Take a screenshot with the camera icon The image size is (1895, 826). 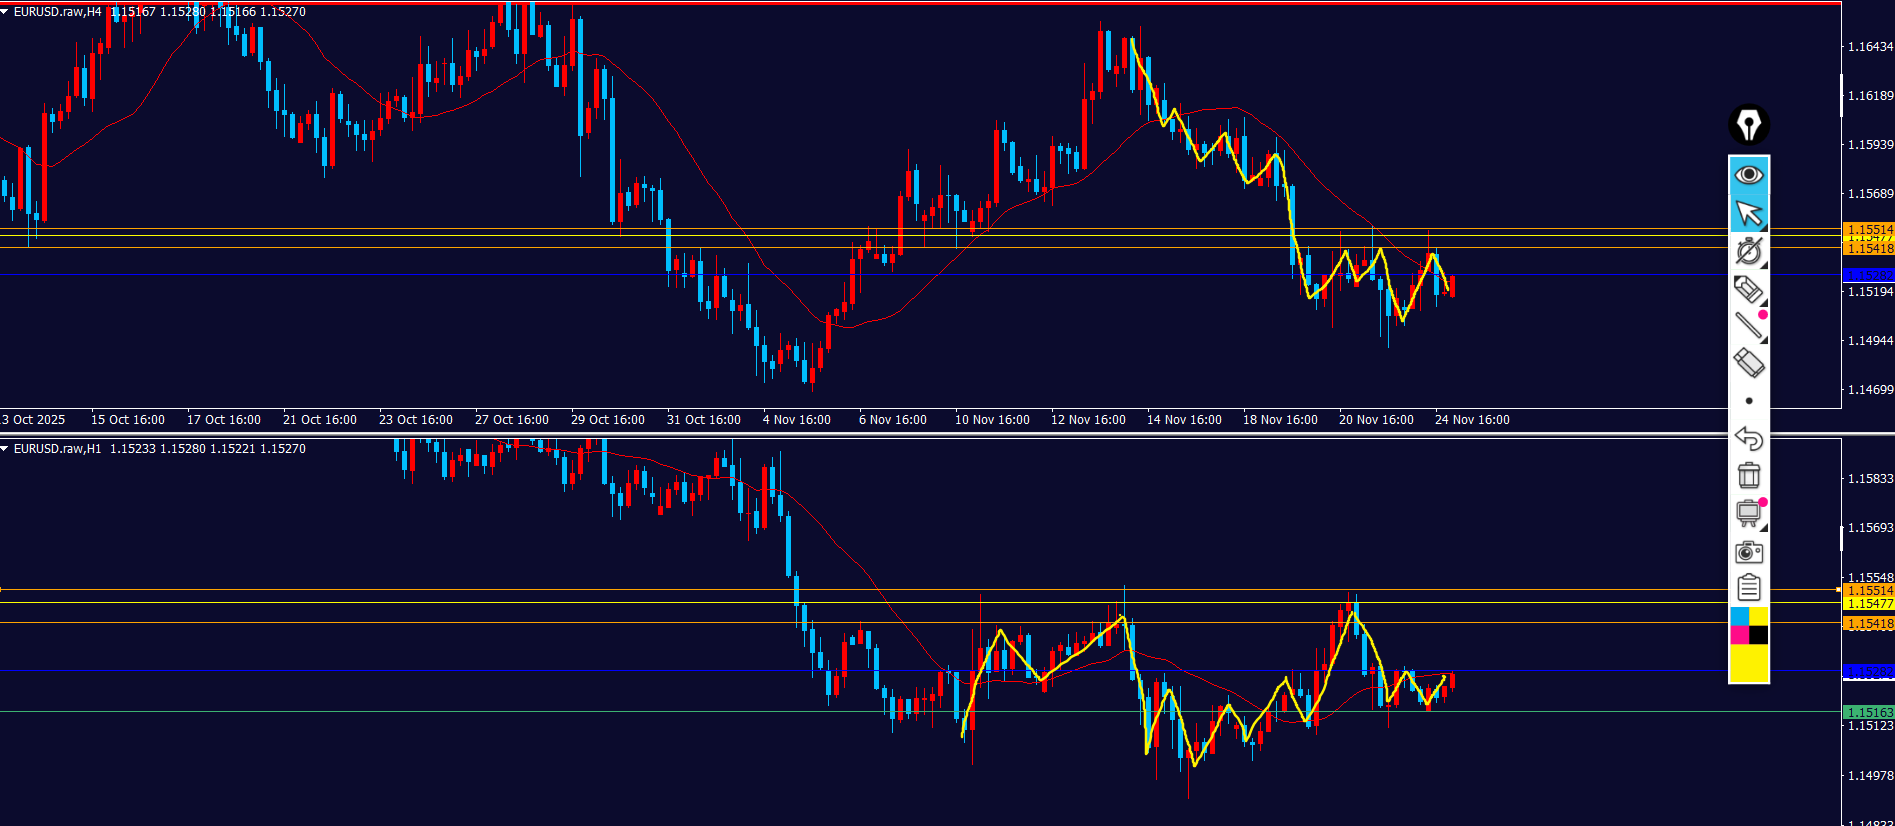[1749, 552]
